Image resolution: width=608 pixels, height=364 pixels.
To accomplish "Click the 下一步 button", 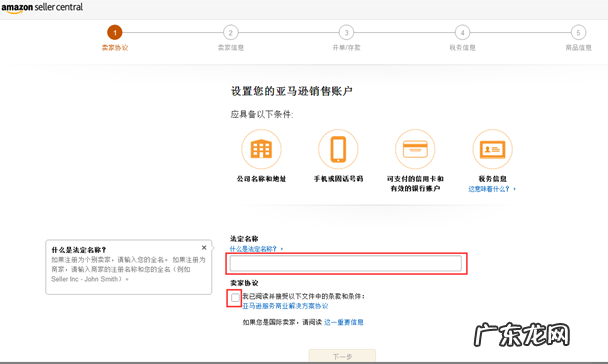I will [x=342, y=356].
